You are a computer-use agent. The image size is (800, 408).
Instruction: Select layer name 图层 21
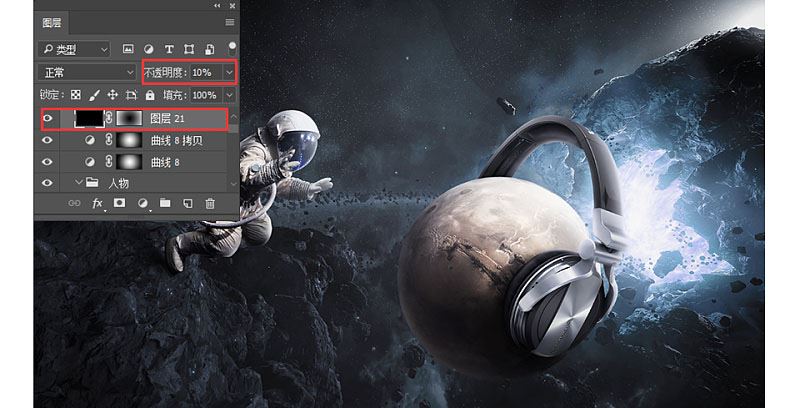point(167,118)
